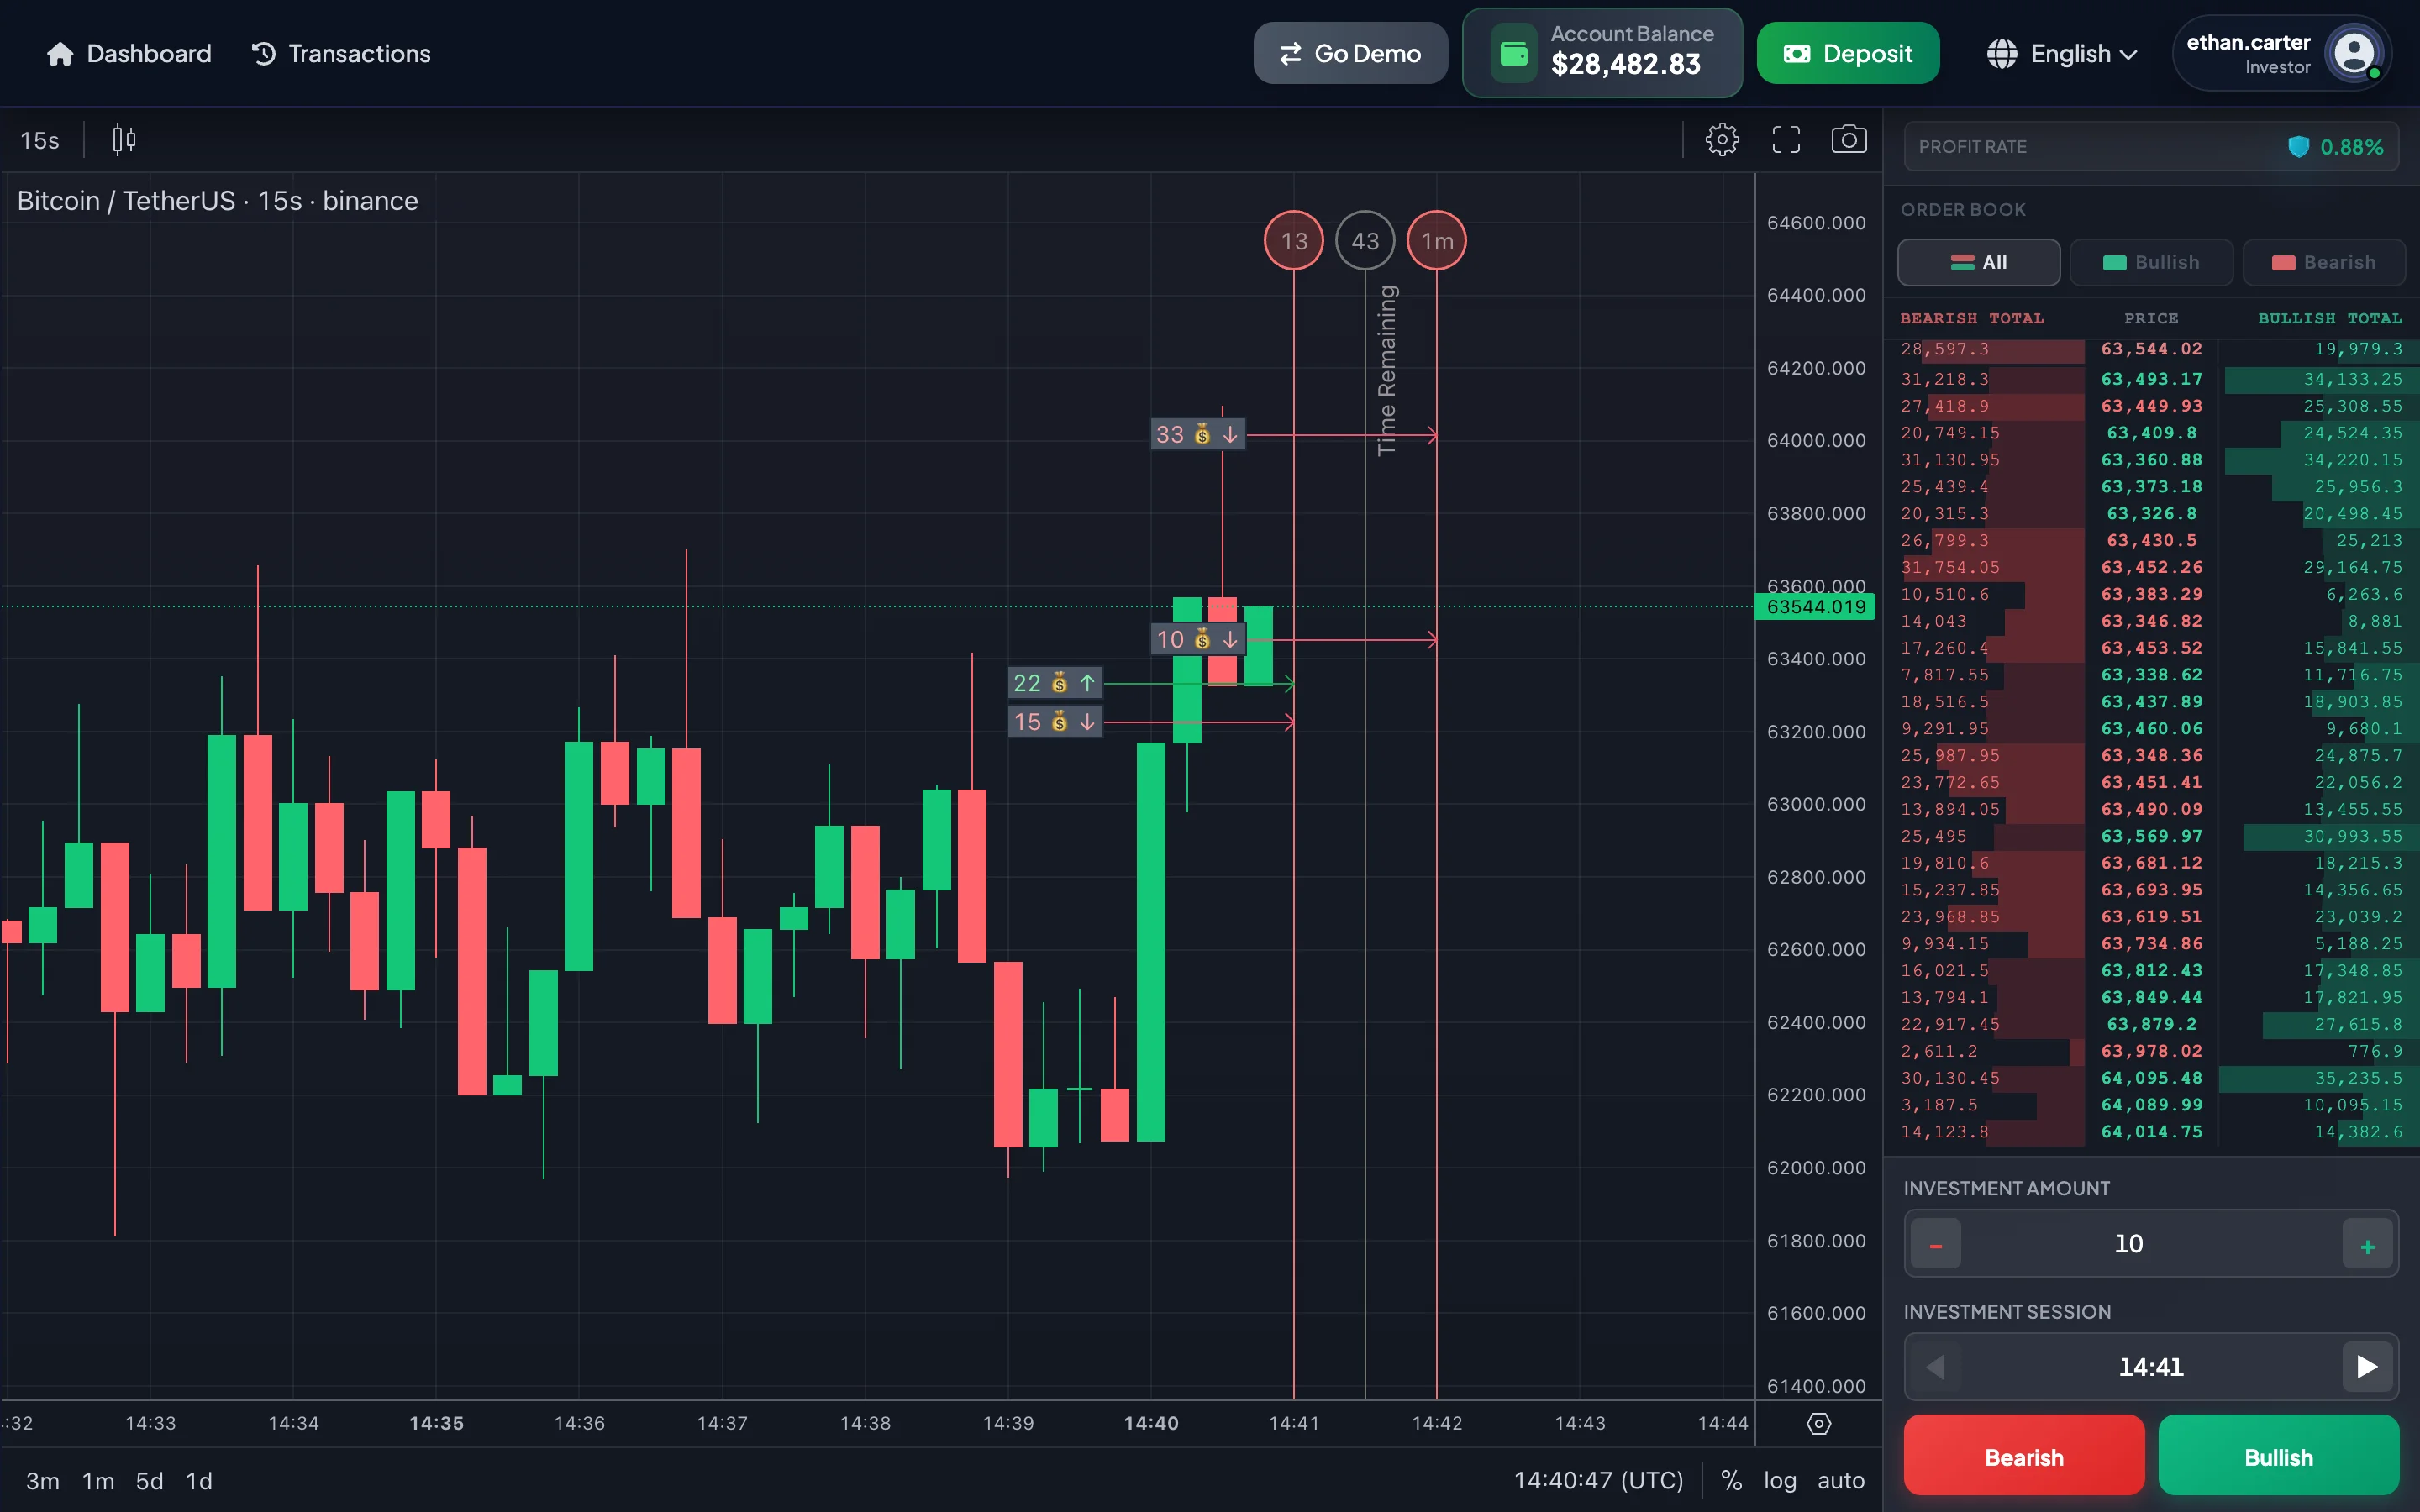Select the 15 bearish order label
Image resolution: width=2420 pixels, height=1512 pixels.
(1055, 722)
